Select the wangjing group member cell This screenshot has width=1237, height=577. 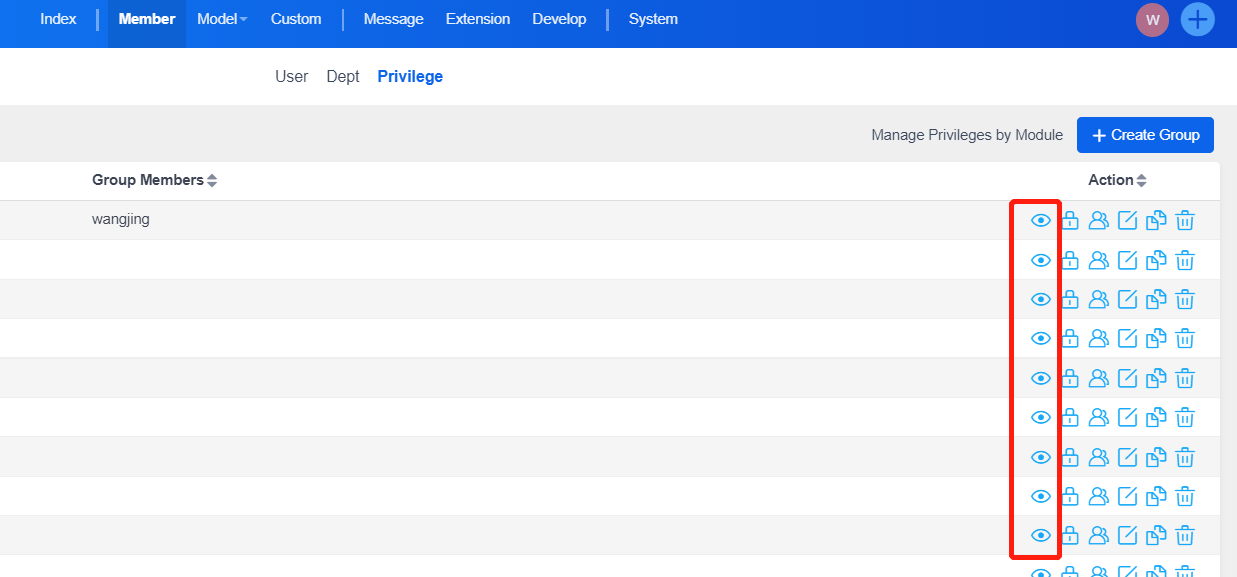(x=120, y=220)
